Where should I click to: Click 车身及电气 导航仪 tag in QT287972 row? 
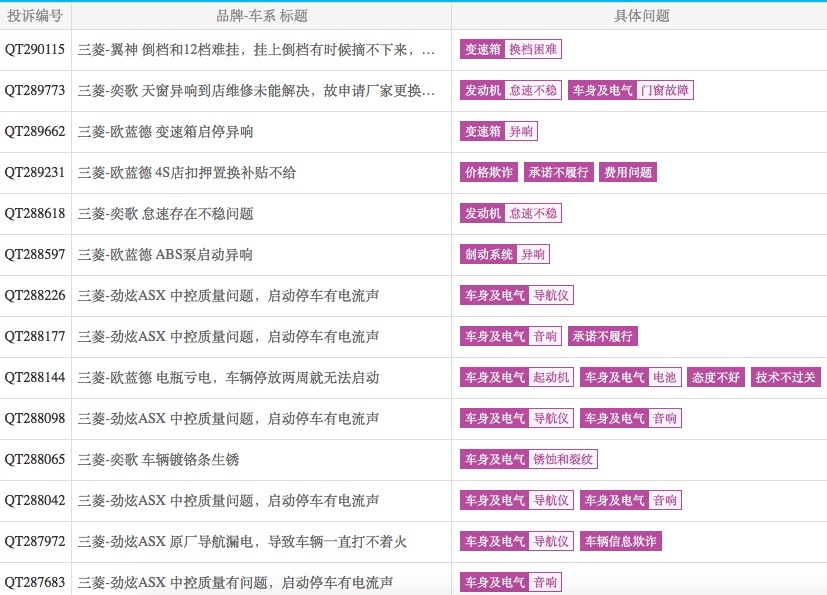[517, 541]
